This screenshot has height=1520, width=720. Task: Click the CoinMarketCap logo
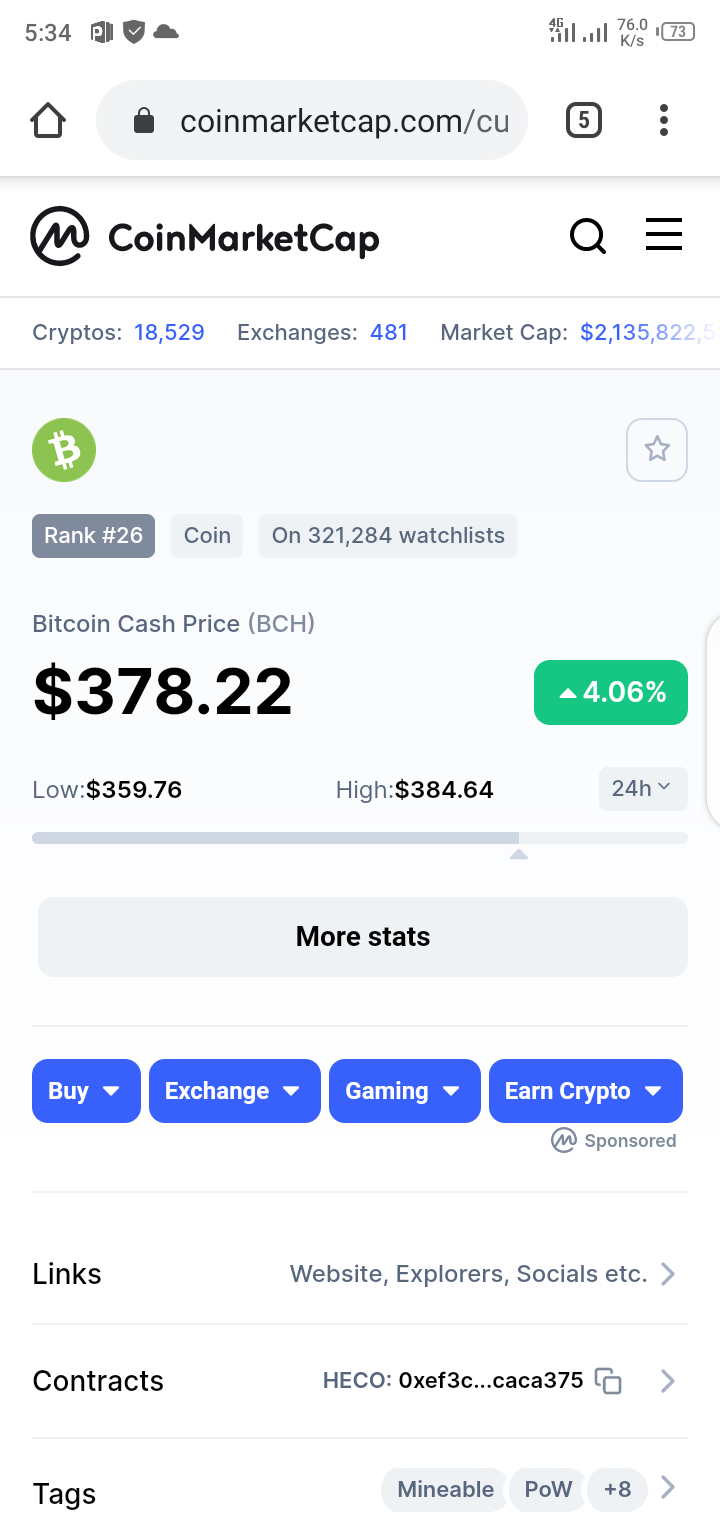tap(205, 237)
